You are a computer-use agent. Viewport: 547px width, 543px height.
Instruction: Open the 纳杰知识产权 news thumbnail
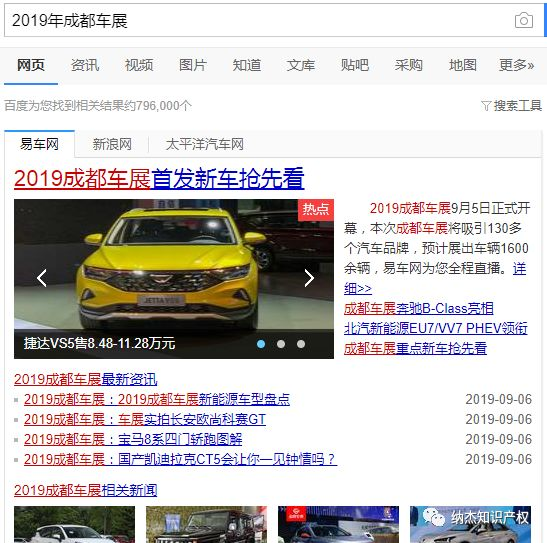(x=470, y=525)
